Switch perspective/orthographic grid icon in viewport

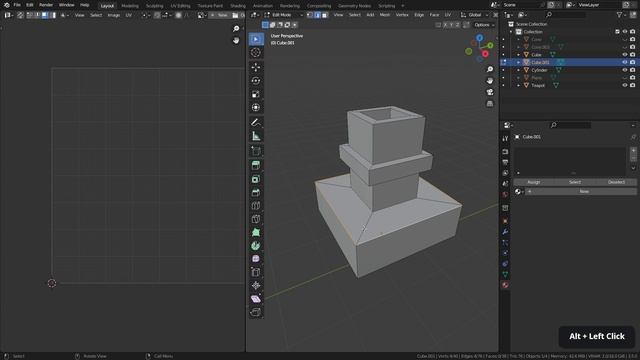click(490, 104)
